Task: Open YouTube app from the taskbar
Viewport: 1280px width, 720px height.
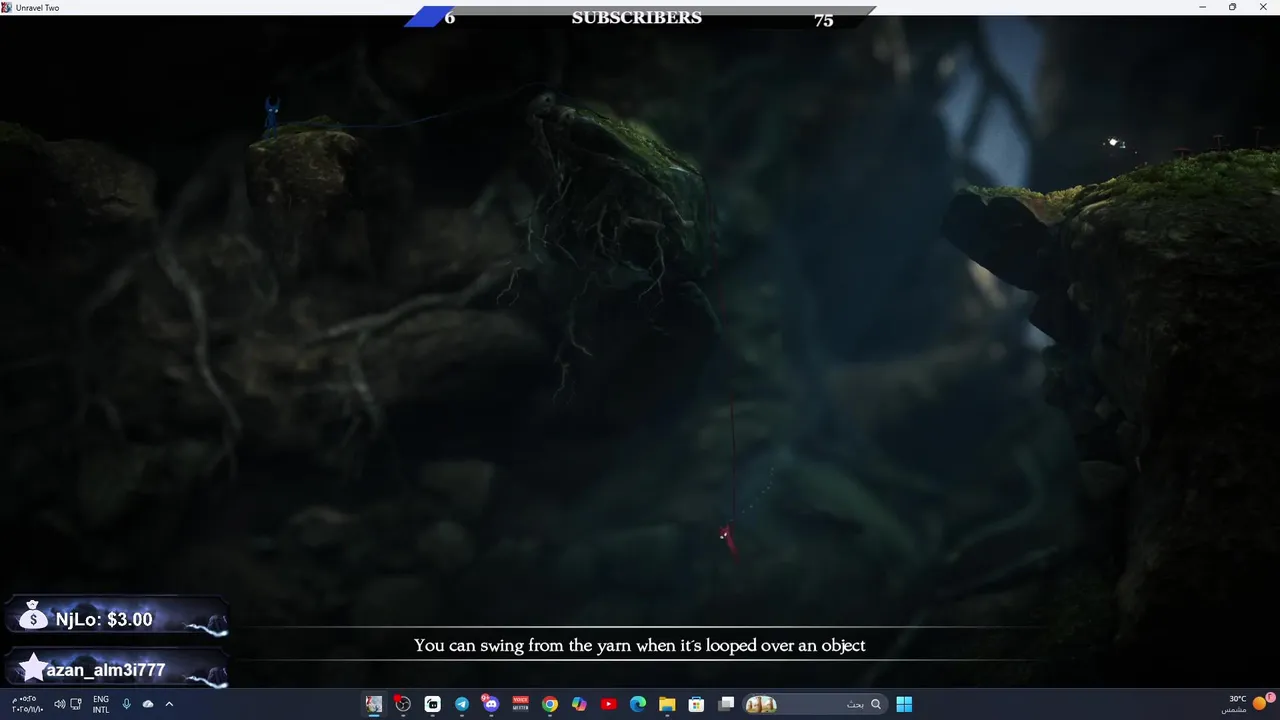Action: click(x=609, y=704)
